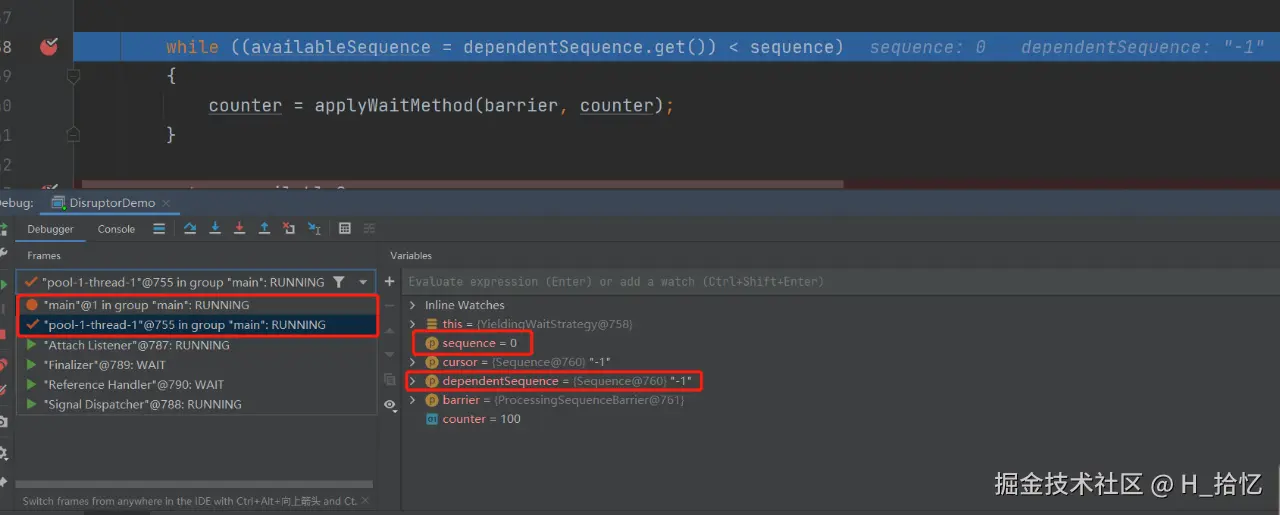Viewport: 1280px width, 515px height.
Task: Expand the dependentSequence variable node
Action: (x=412, y=381)
